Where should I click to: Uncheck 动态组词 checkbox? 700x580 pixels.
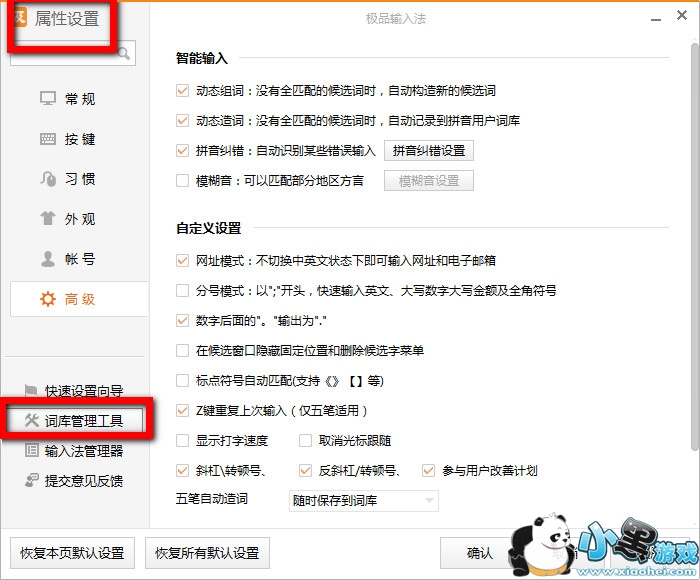182,91
